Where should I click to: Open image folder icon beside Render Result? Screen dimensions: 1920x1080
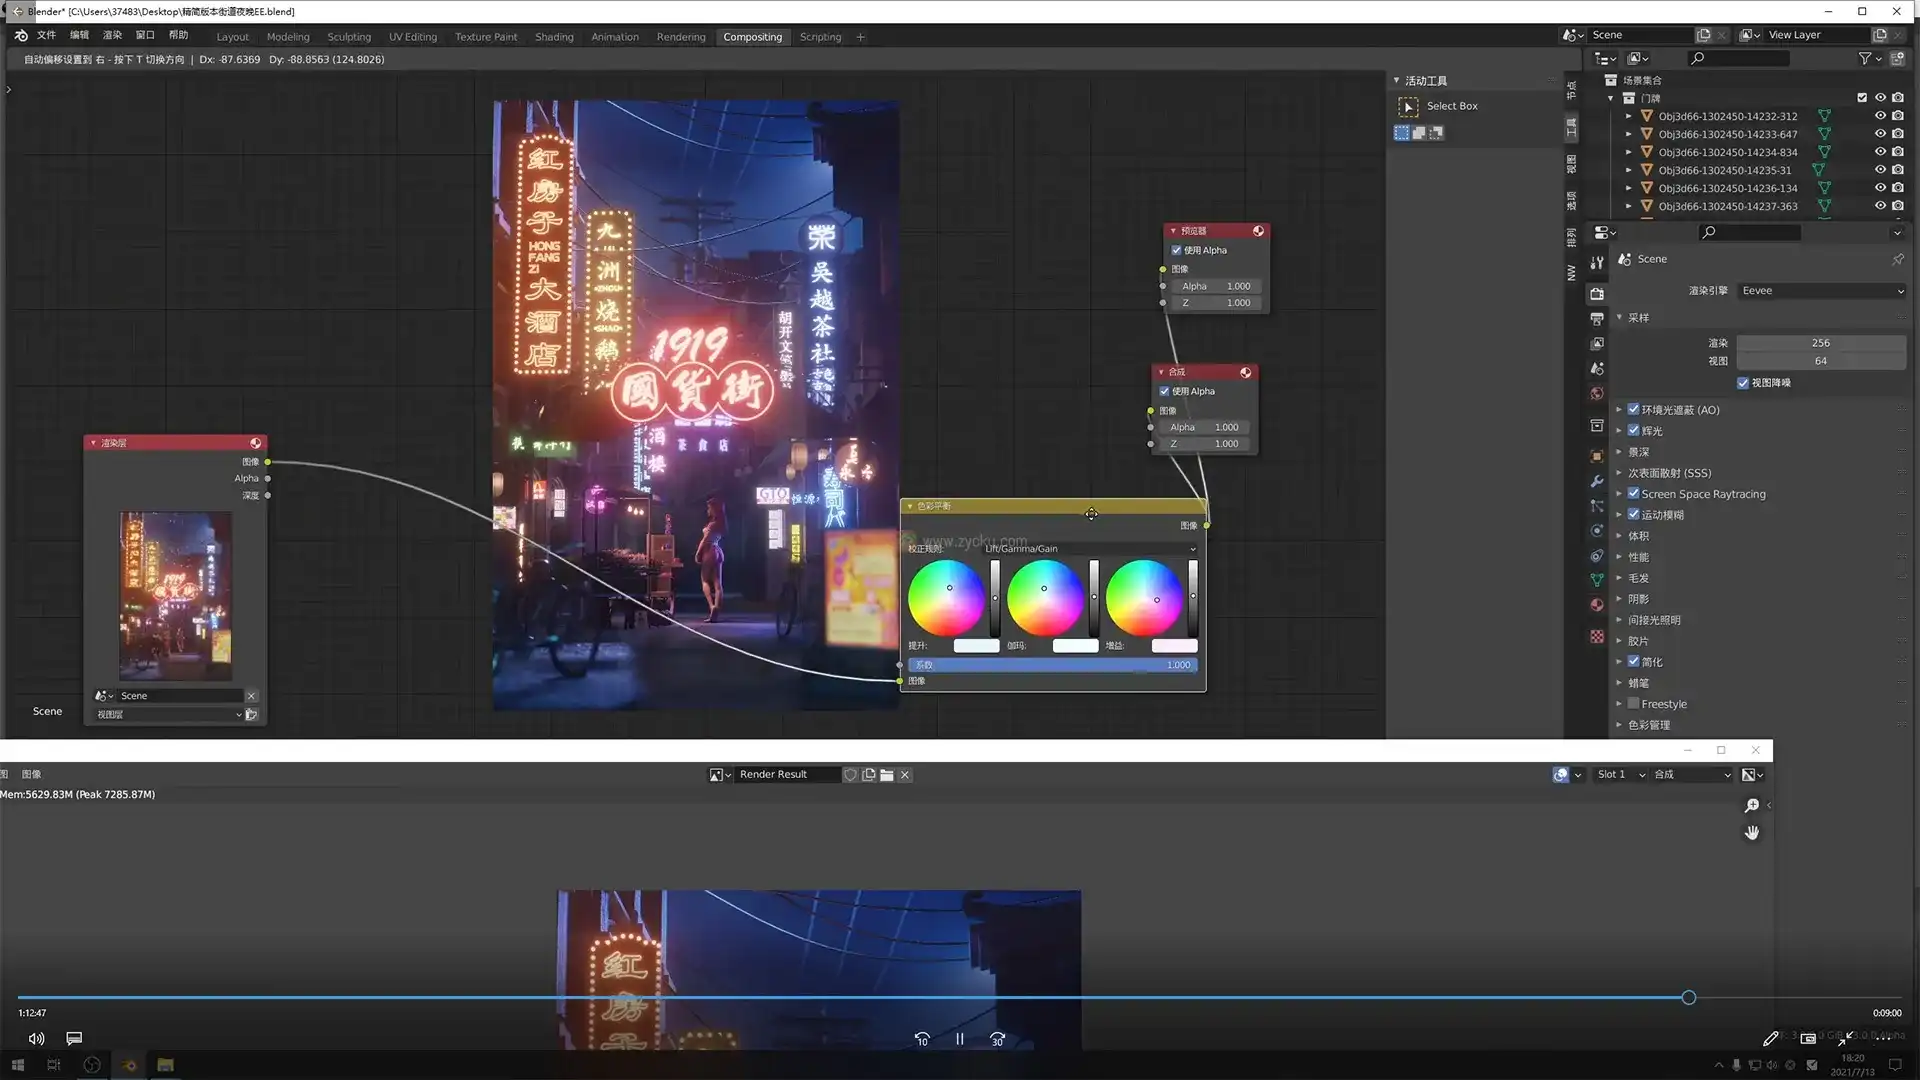(886, 775)
